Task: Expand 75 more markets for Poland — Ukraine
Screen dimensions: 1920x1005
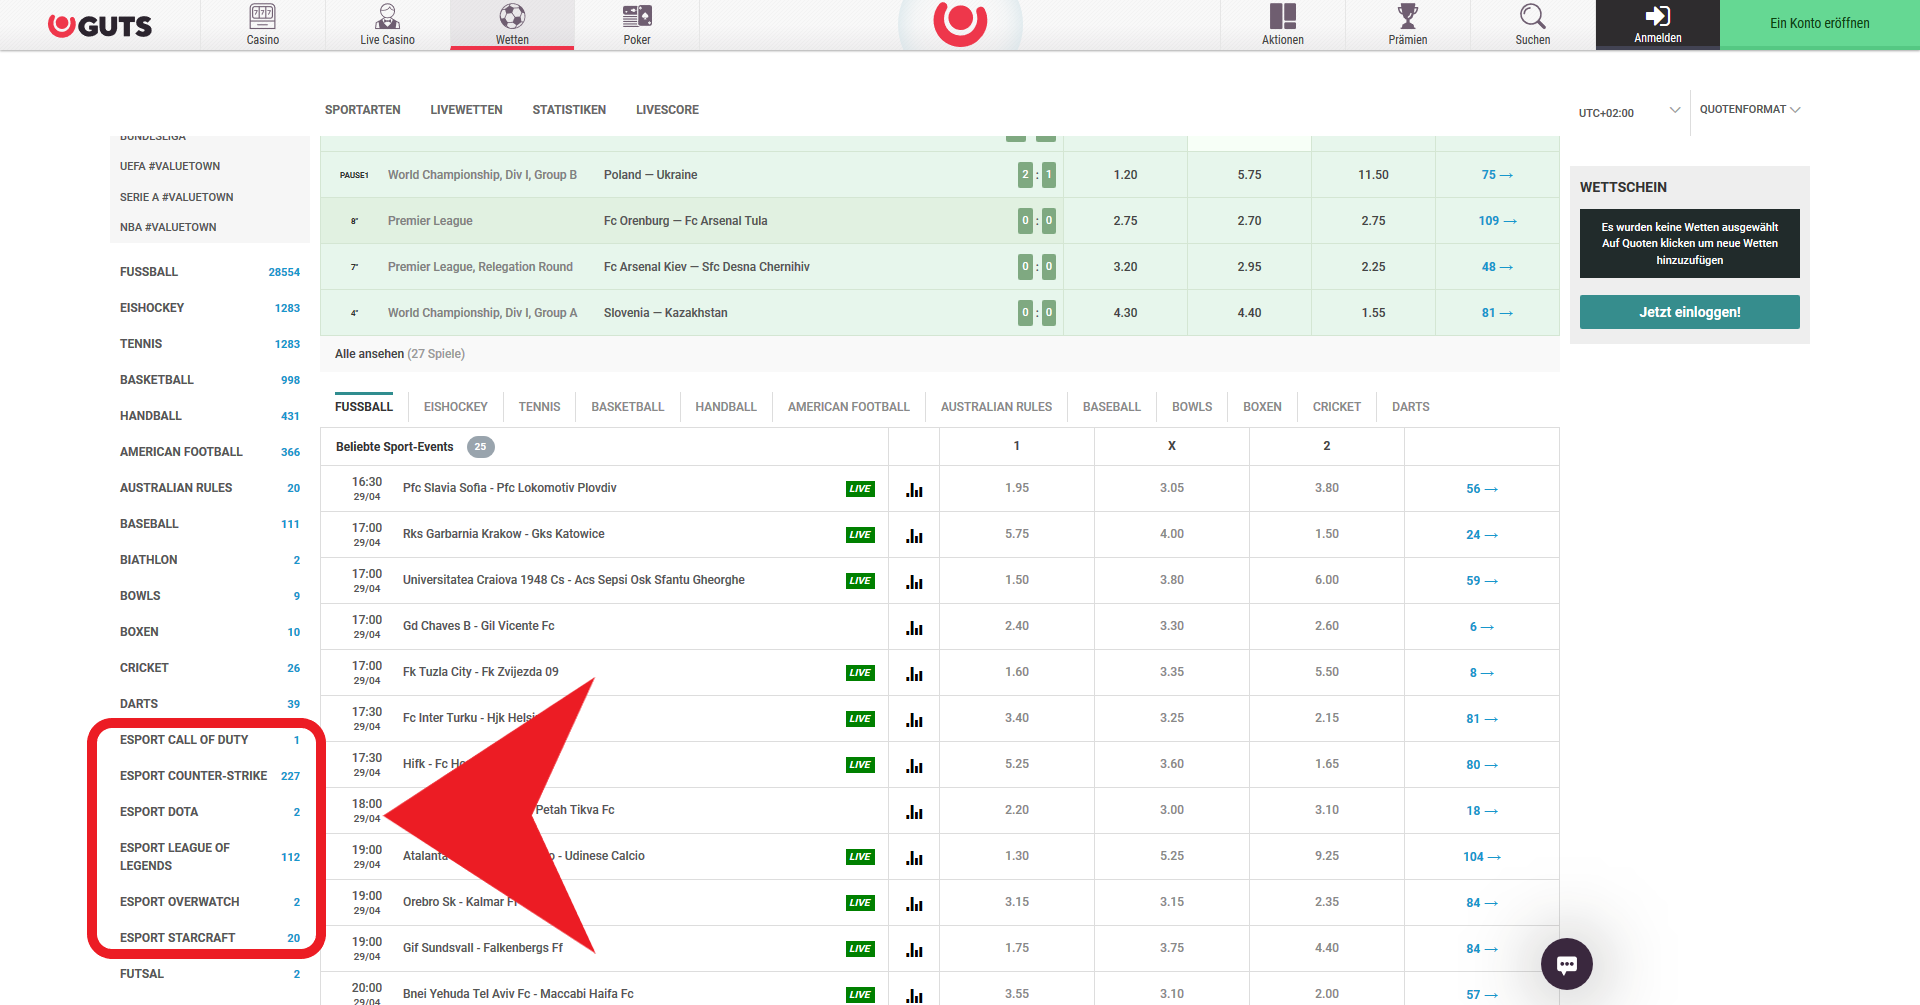Action: point(1497,175)
